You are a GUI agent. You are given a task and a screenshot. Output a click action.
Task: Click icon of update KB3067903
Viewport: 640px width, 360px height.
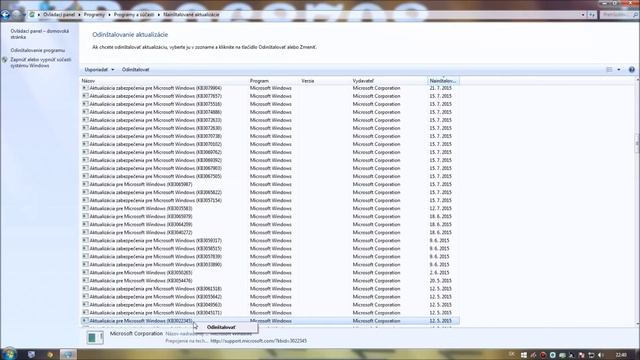[x=85, y=168]
